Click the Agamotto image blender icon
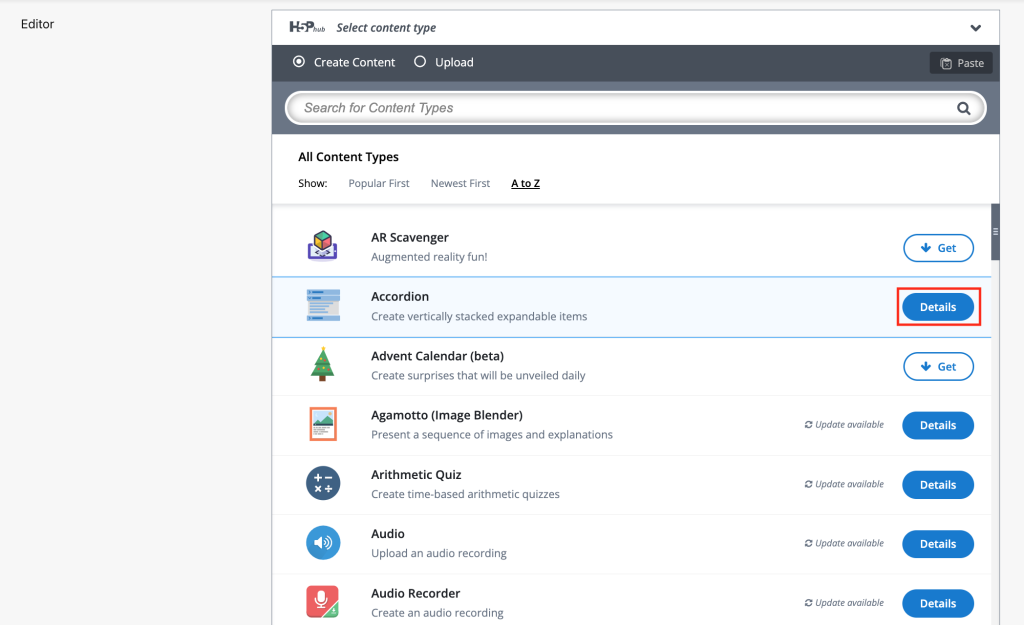The height and width of the screenshot is (625, 1024). pos(323,424)
